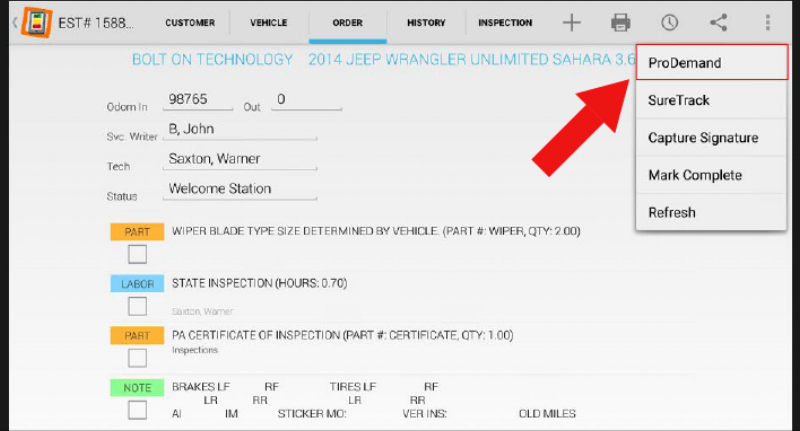Tap the STATE INSPECTION (HOURS: 0.70) line
The height and width of the screenshot is (431, 800).
tap(259, 283)
